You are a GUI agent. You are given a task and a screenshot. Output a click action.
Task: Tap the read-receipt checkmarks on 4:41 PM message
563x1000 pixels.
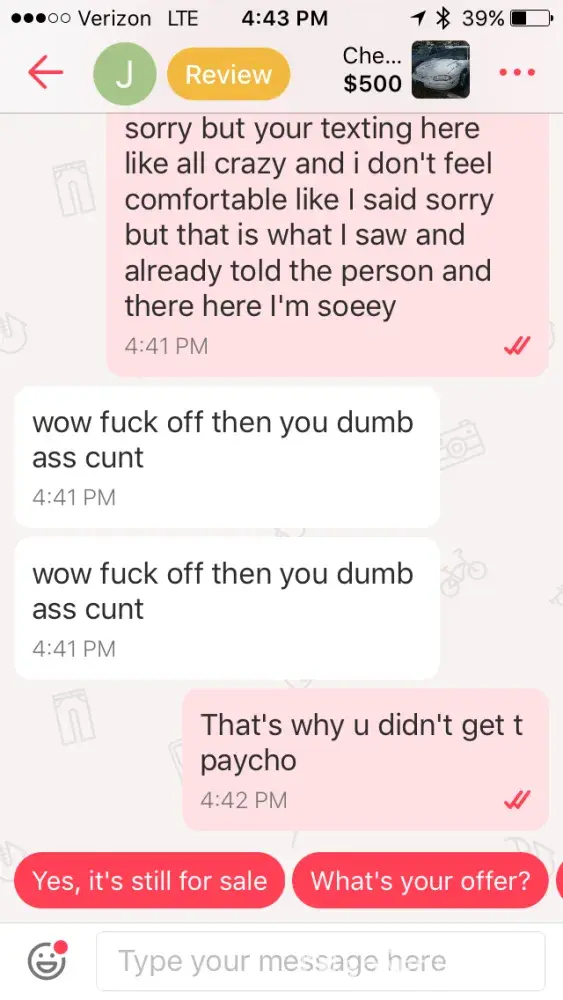click(517, 346)
